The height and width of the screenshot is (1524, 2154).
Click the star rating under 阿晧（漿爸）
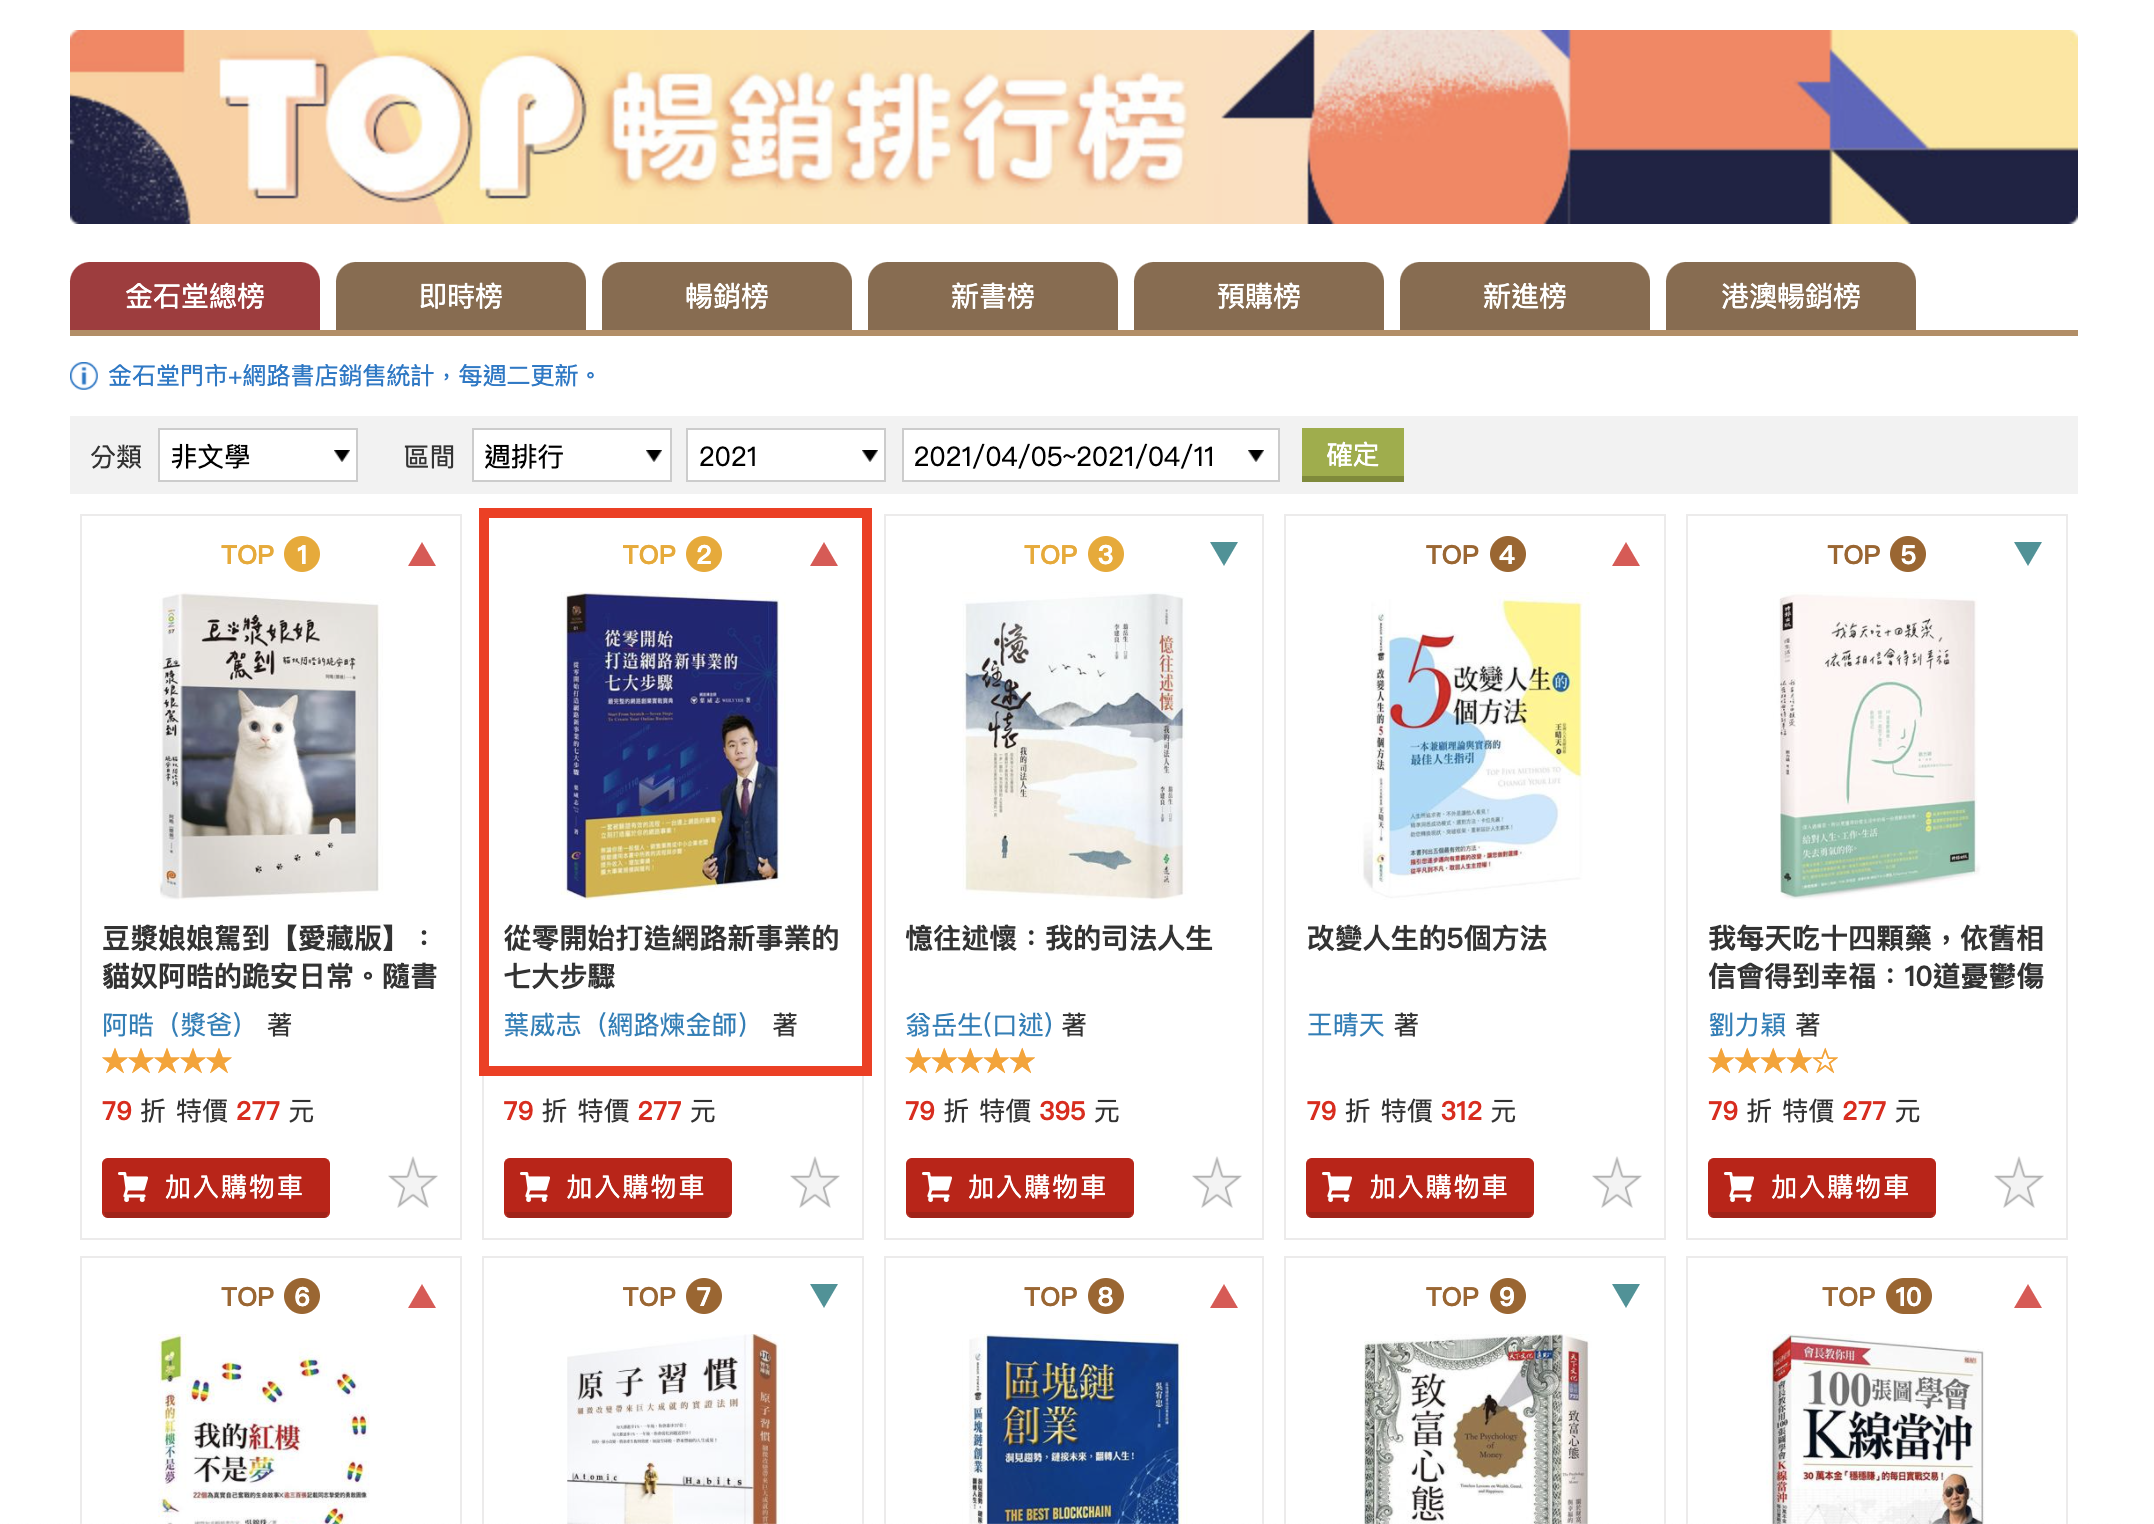[x=167, y=1062]
